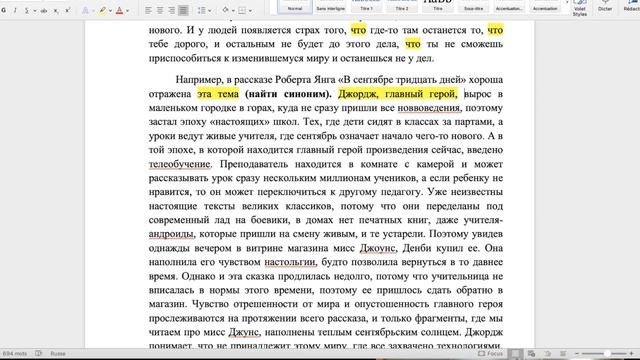Viewport: 640px width, 360px height.
Task: Enable Focus mode
Action: 491,353
